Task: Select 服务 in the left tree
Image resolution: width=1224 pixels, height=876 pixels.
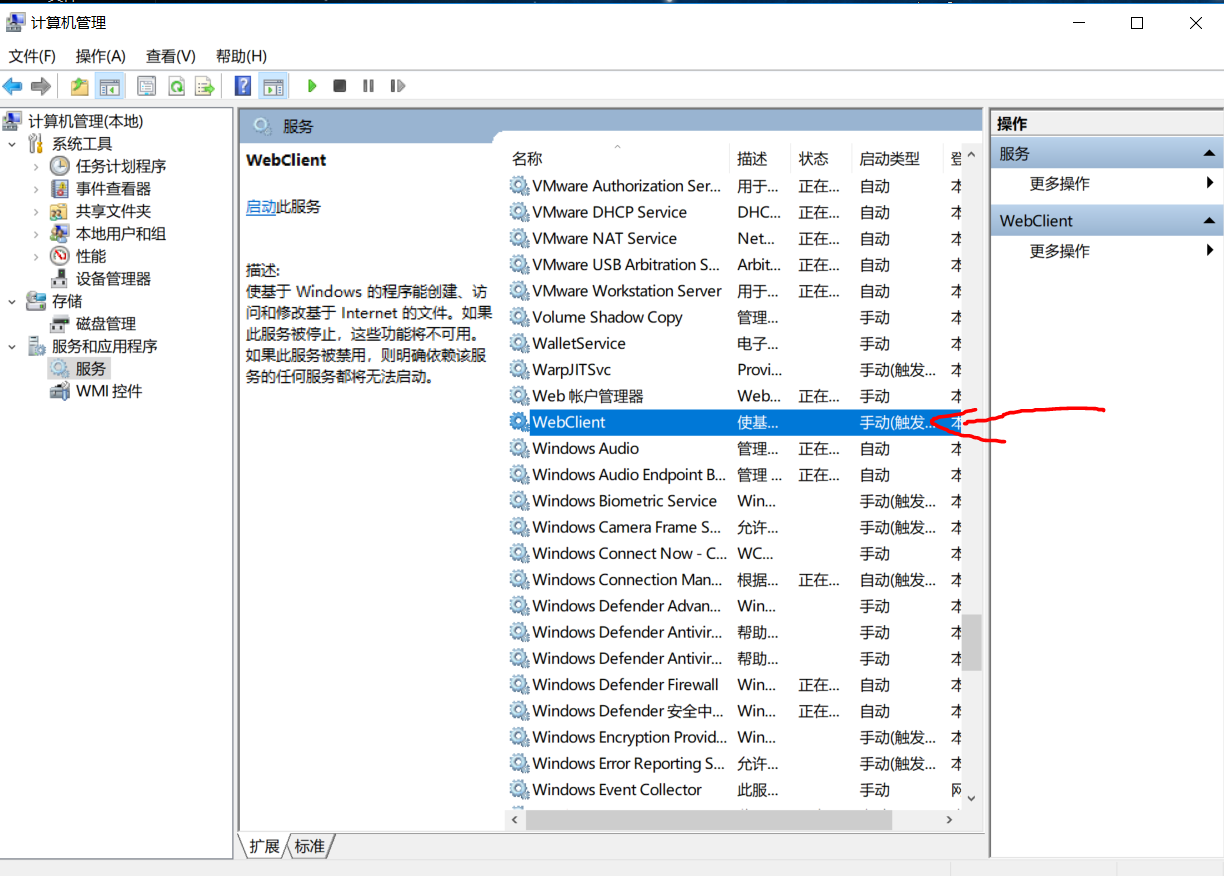Action: [x=90, y=369]
